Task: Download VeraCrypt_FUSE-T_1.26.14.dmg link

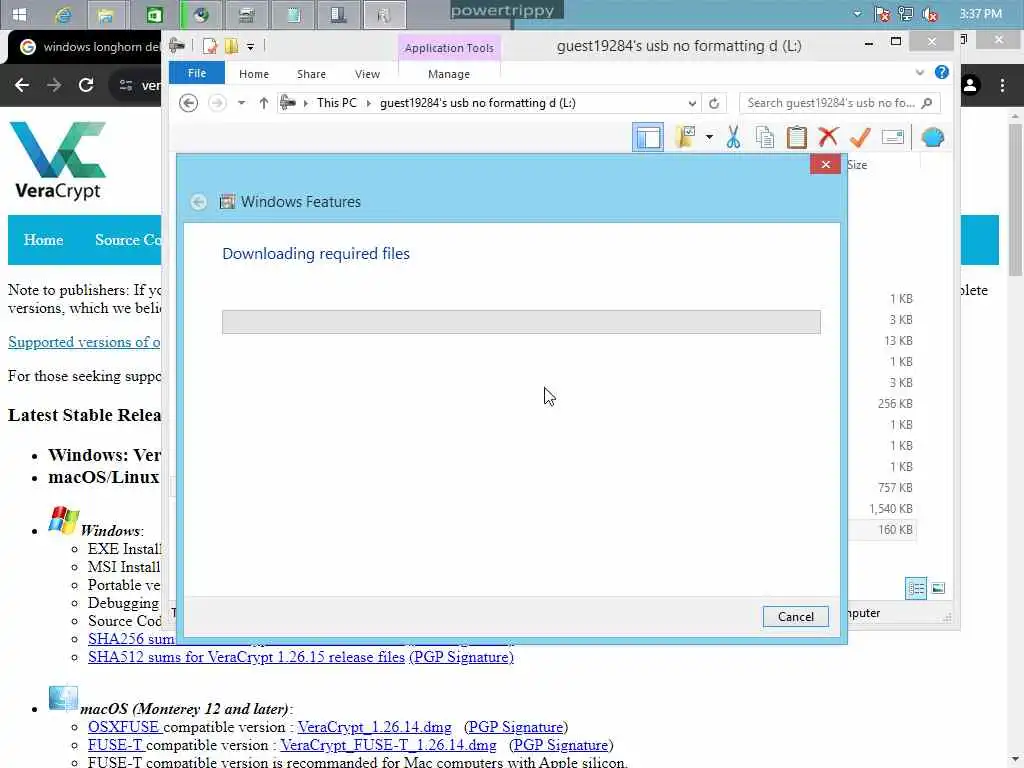Action: pyautogui.click(x=388, y=745)
